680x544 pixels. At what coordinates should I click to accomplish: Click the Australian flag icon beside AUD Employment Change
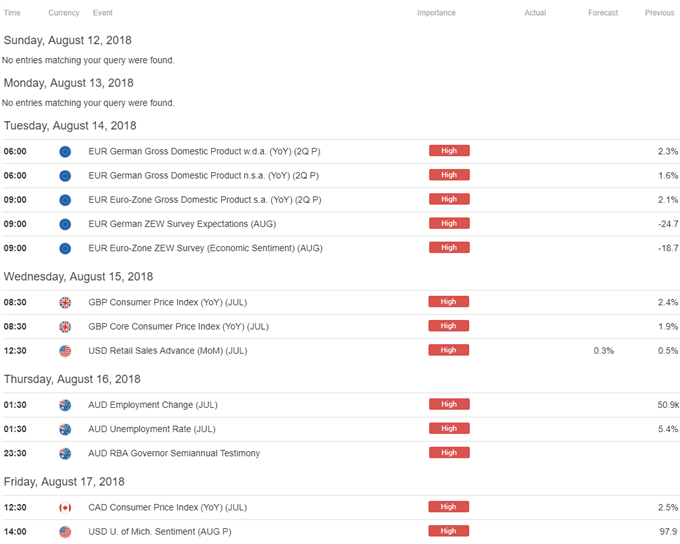tap(65, 406)
